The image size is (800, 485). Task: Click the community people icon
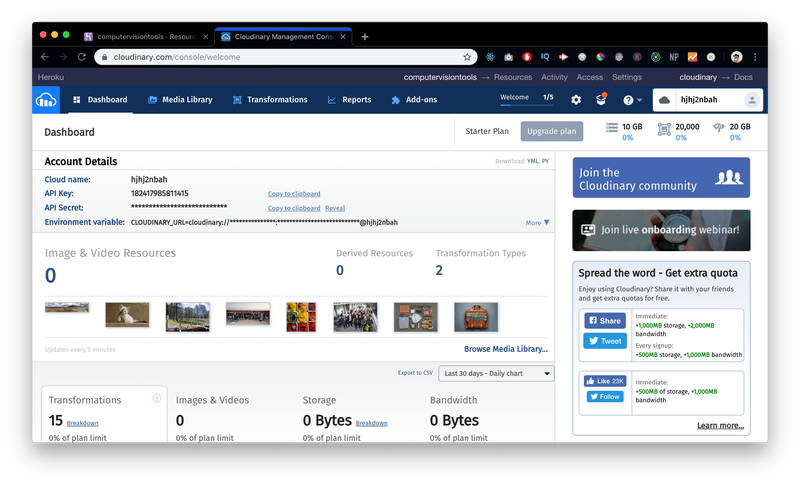pyautogui.click(x=729, y=177)
